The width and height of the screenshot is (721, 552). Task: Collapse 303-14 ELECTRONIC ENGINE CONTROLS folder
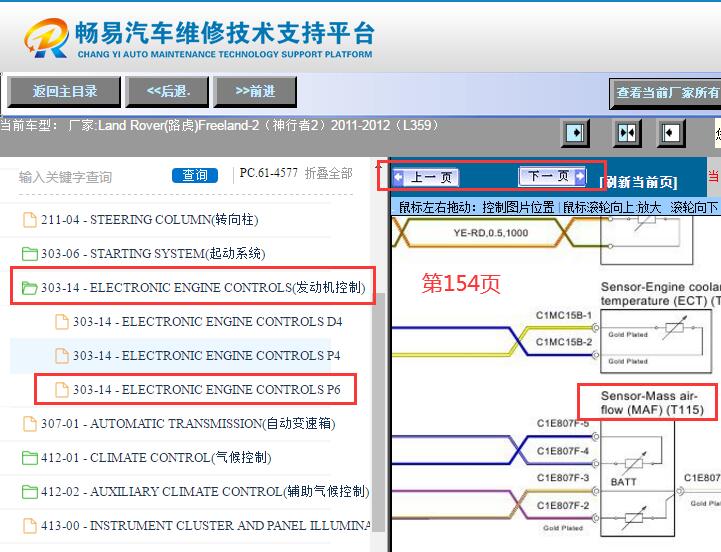point(203,288)
